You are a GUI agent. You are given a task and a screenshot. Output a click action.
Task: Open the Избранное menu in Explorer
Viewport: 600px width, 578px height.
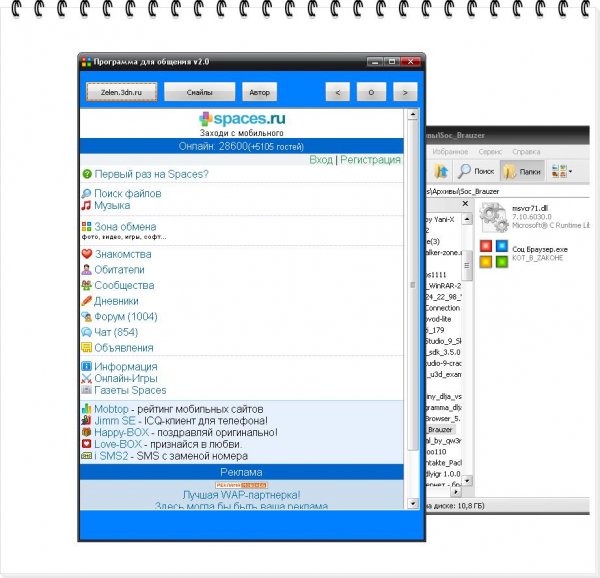pos(450,152)
